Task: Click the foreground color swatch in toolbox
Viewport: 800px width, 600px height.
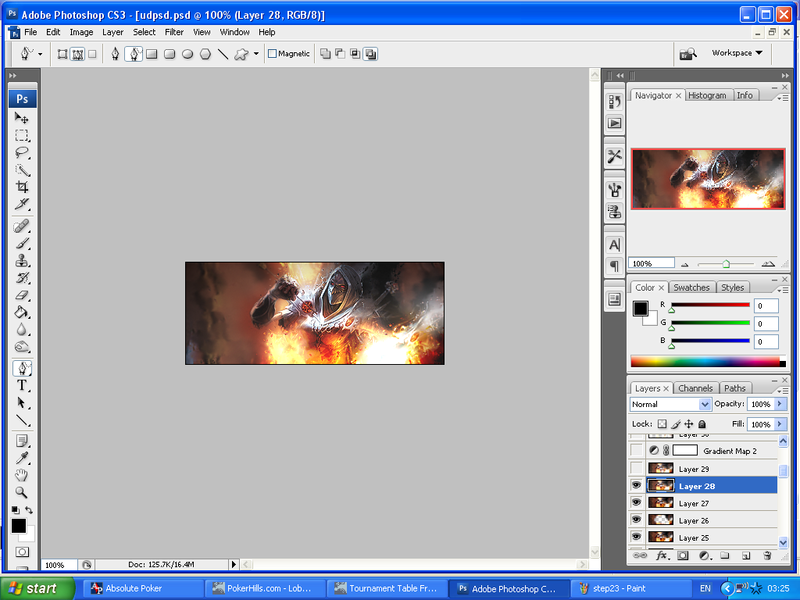Action: click(x=19, y=526)
